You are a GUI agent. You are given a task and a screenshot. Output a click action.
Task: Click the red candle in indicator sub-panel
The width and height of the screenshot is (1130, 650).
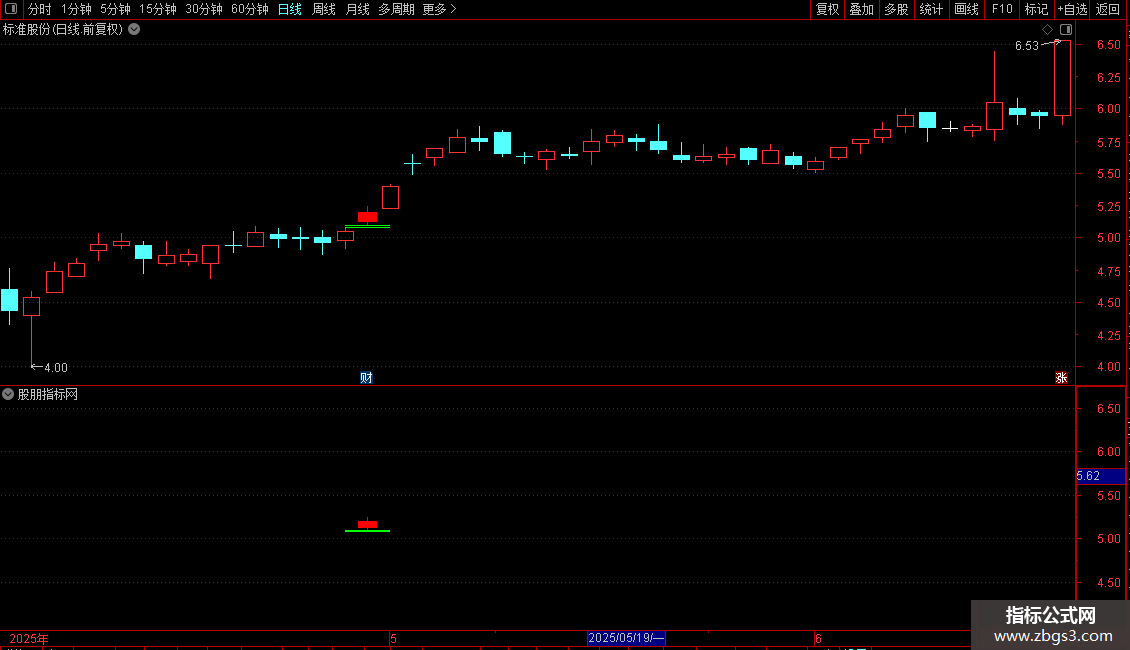pos(368,524)
